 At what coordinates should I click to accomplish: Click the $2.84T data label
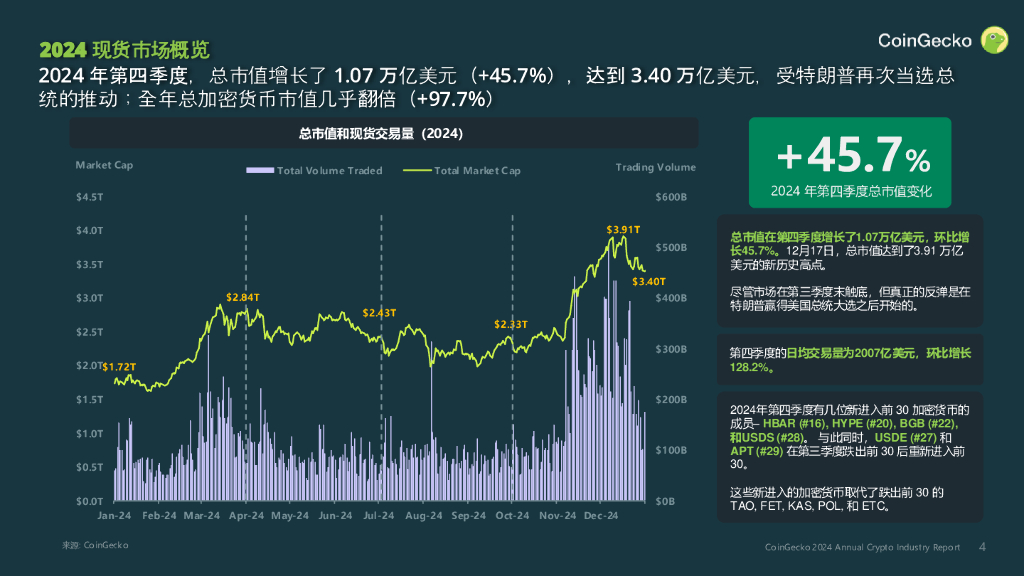(242, 297)
